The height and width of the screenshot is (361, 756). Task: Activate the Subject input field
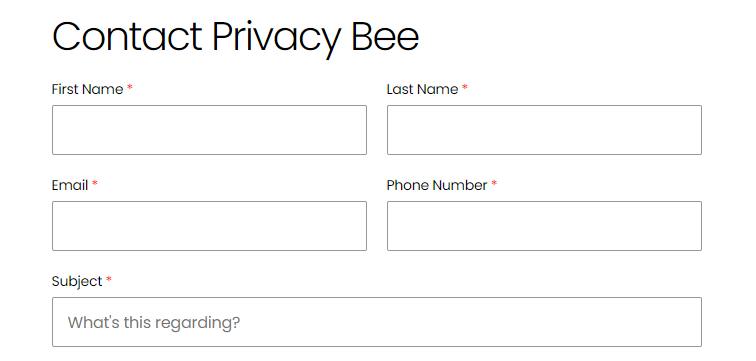click(377, 322)
